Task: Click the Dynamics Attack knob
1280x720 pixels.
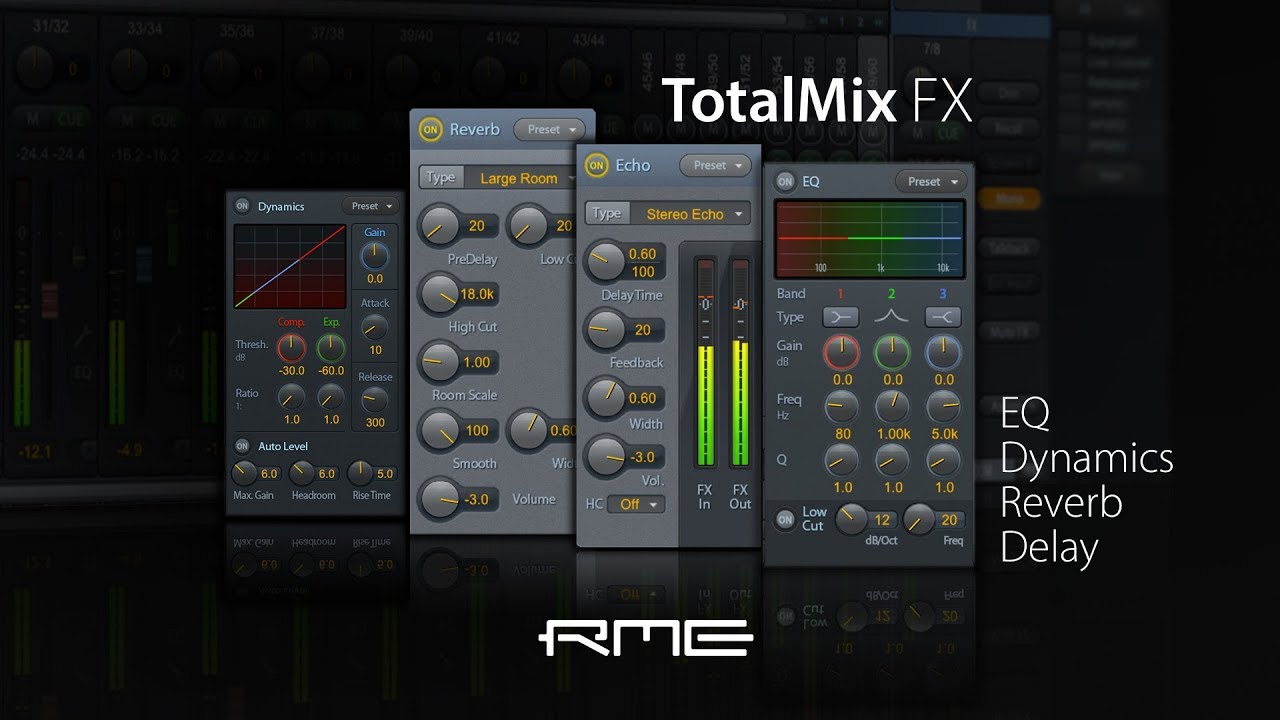Action: [x=375, y=326]
